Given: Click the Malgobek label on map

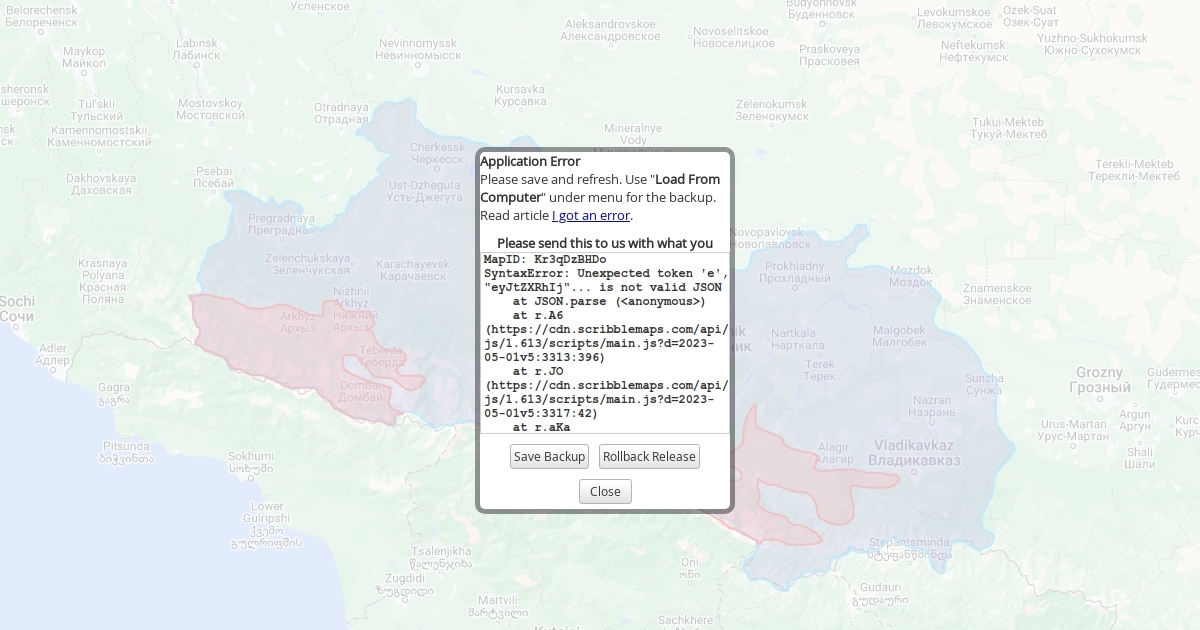Looking at the screenshot, I should [x=899, y=336].
